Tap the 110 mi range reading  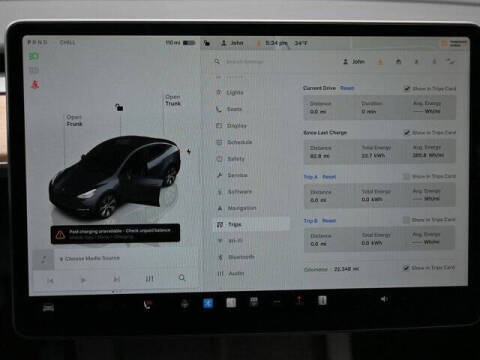(173, 43)
